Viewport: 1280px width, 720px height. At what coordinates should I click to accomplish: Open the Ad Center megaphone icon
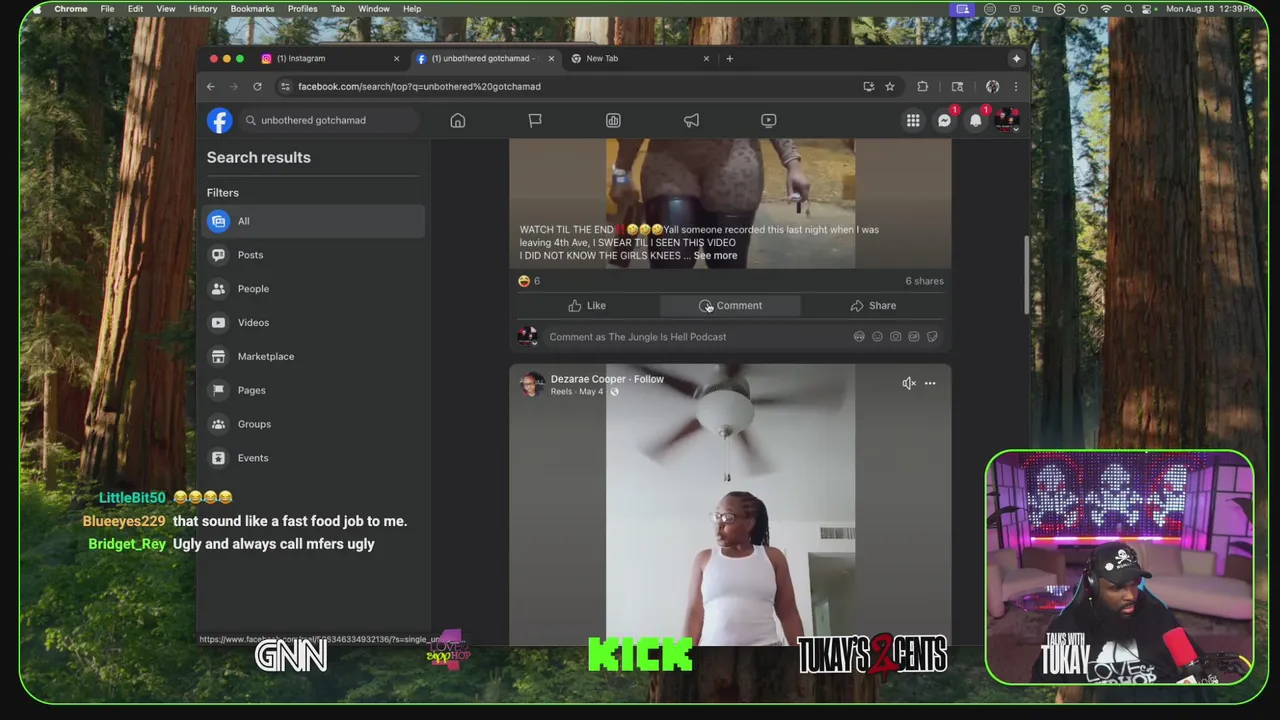pos(691,121)
